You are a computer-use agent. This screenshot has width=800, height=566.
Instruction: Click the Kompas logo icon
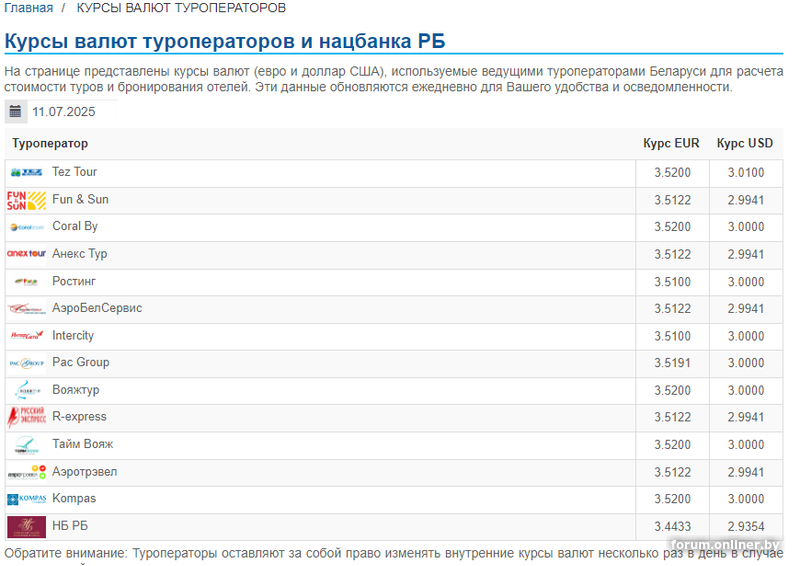pyautogui.click(x=27, y=499)
